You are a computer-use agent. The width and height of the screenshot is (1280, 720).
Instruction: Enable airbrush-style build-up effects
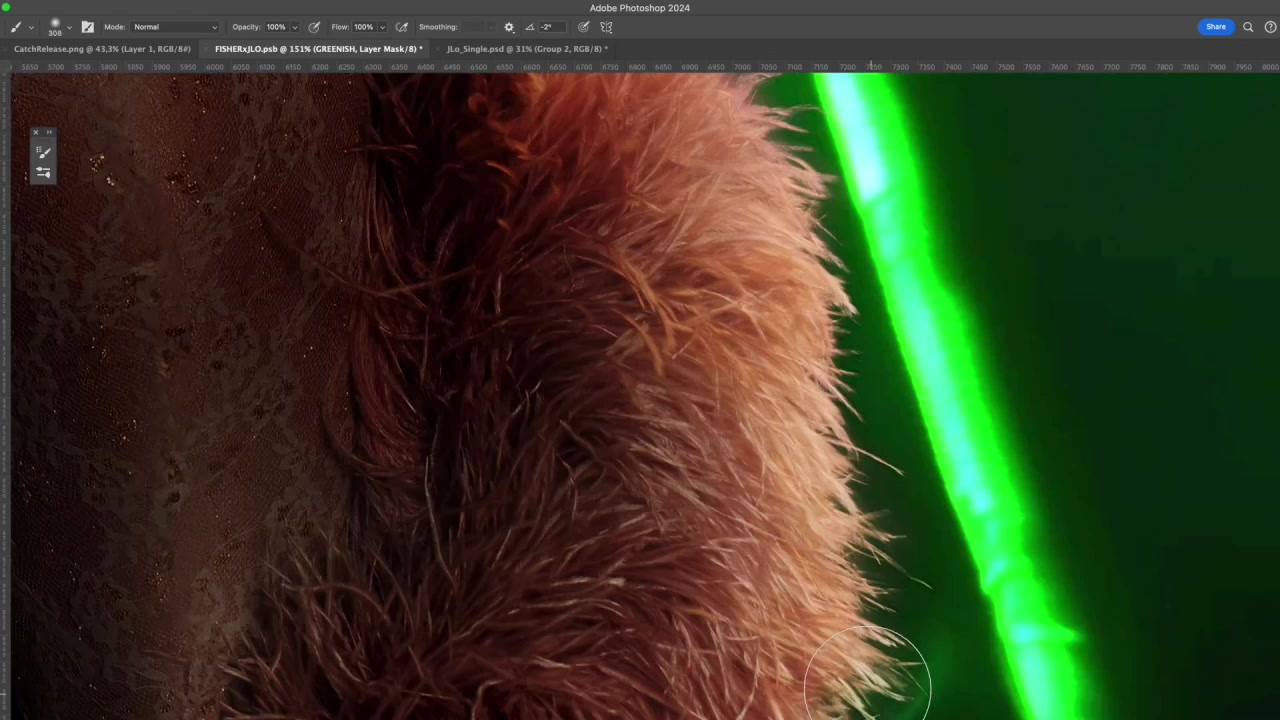click(x=402, y=27)
